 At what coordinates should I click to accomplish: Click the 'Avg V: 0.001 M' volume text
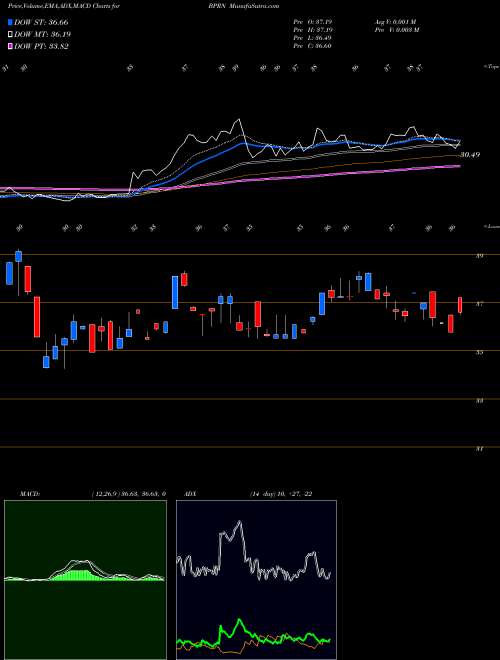(x=396, y=21)
